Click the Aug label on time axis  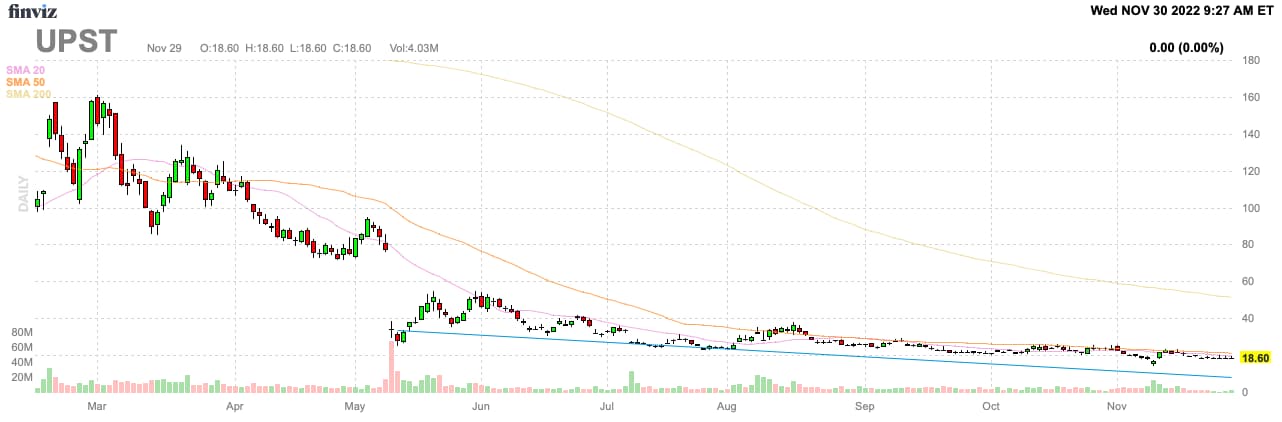click(x=727, y=407)
